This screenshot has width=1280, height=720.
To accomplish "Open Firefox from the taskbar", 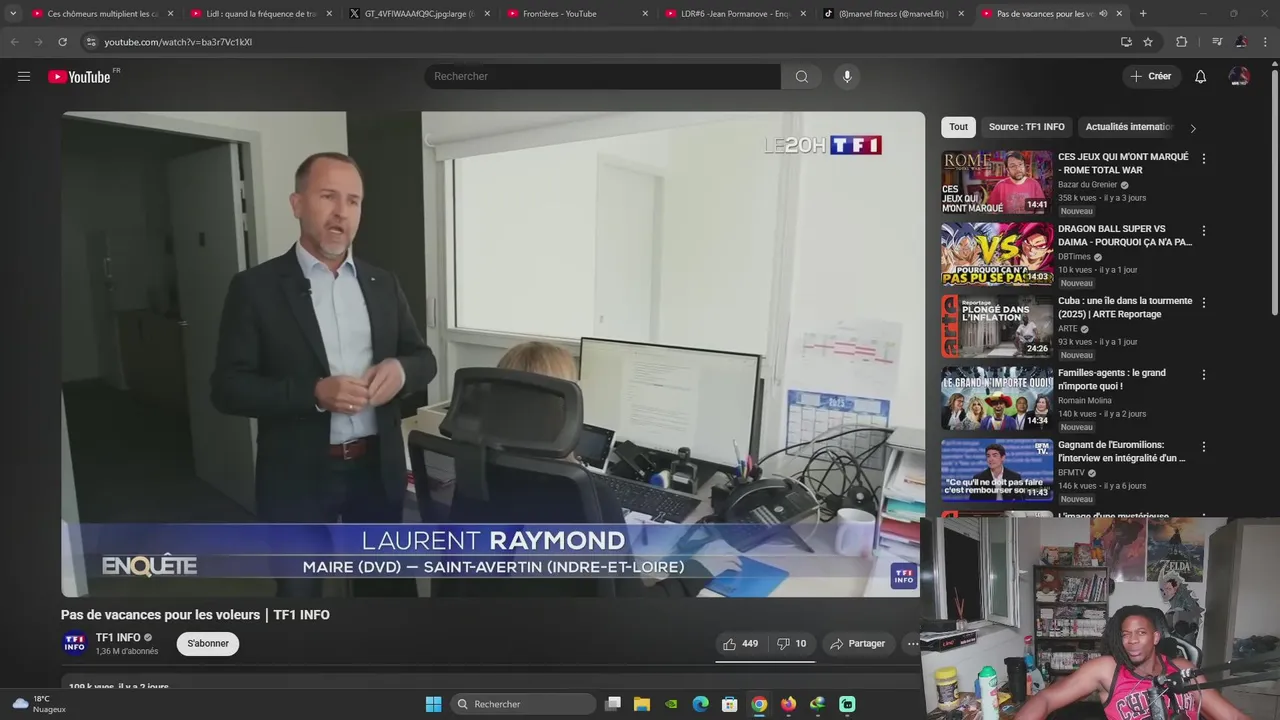I will pyautogui.click(x=788, y=704).
